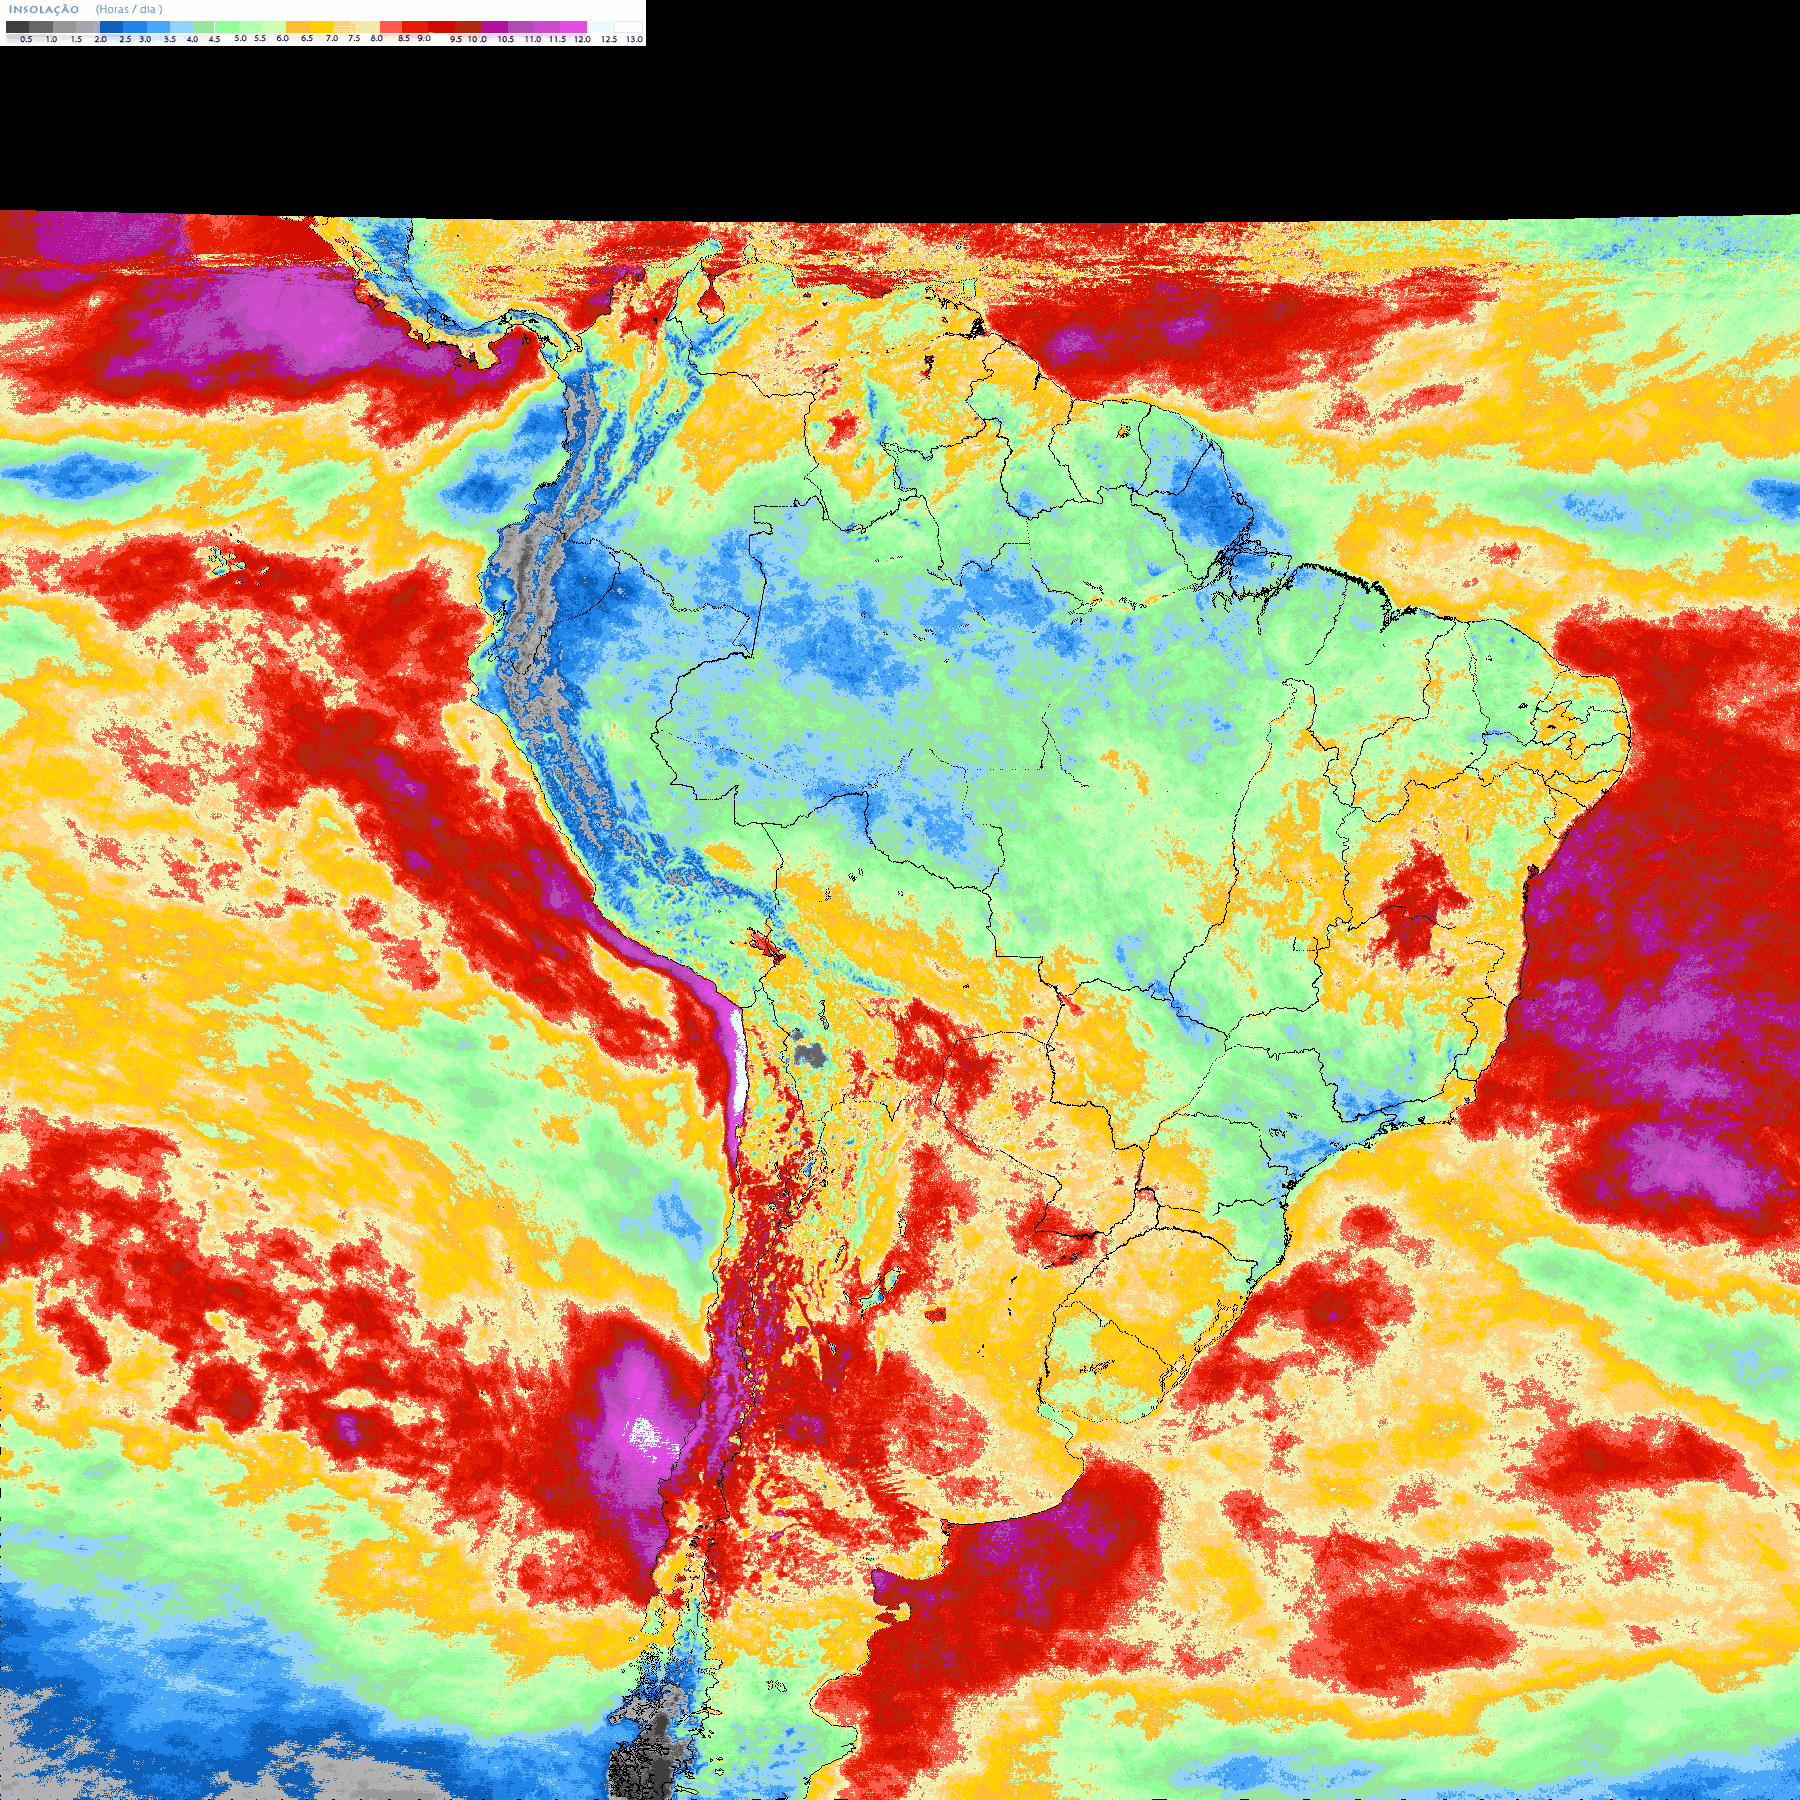This screenshot has width=1800, height=1800.
Task: Click the '3.0' legend value
Action: tap(145, 39)
